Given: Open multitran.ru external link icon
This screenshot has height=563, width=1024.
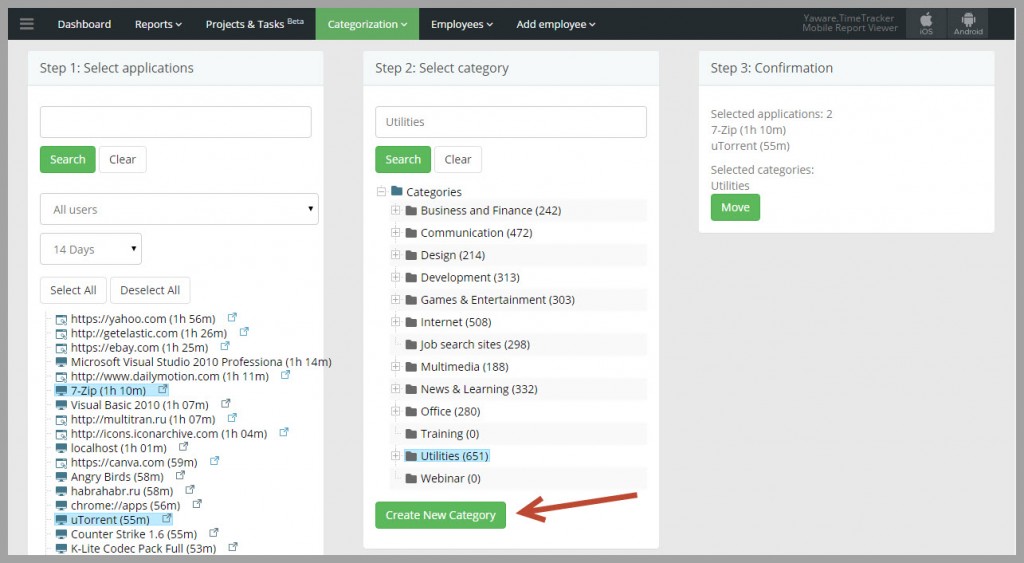Looking at the screenshot, I should click(232, 418).
